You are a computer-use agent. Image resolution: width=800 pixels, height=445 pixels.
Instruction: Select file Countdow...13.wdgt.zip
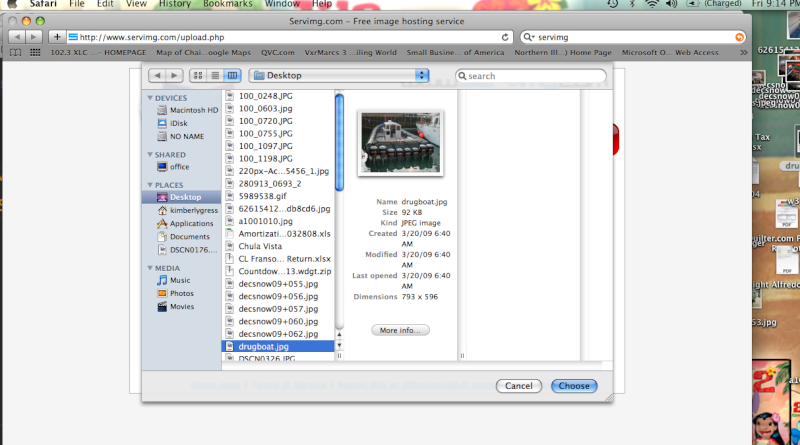[x=279, y=271]
